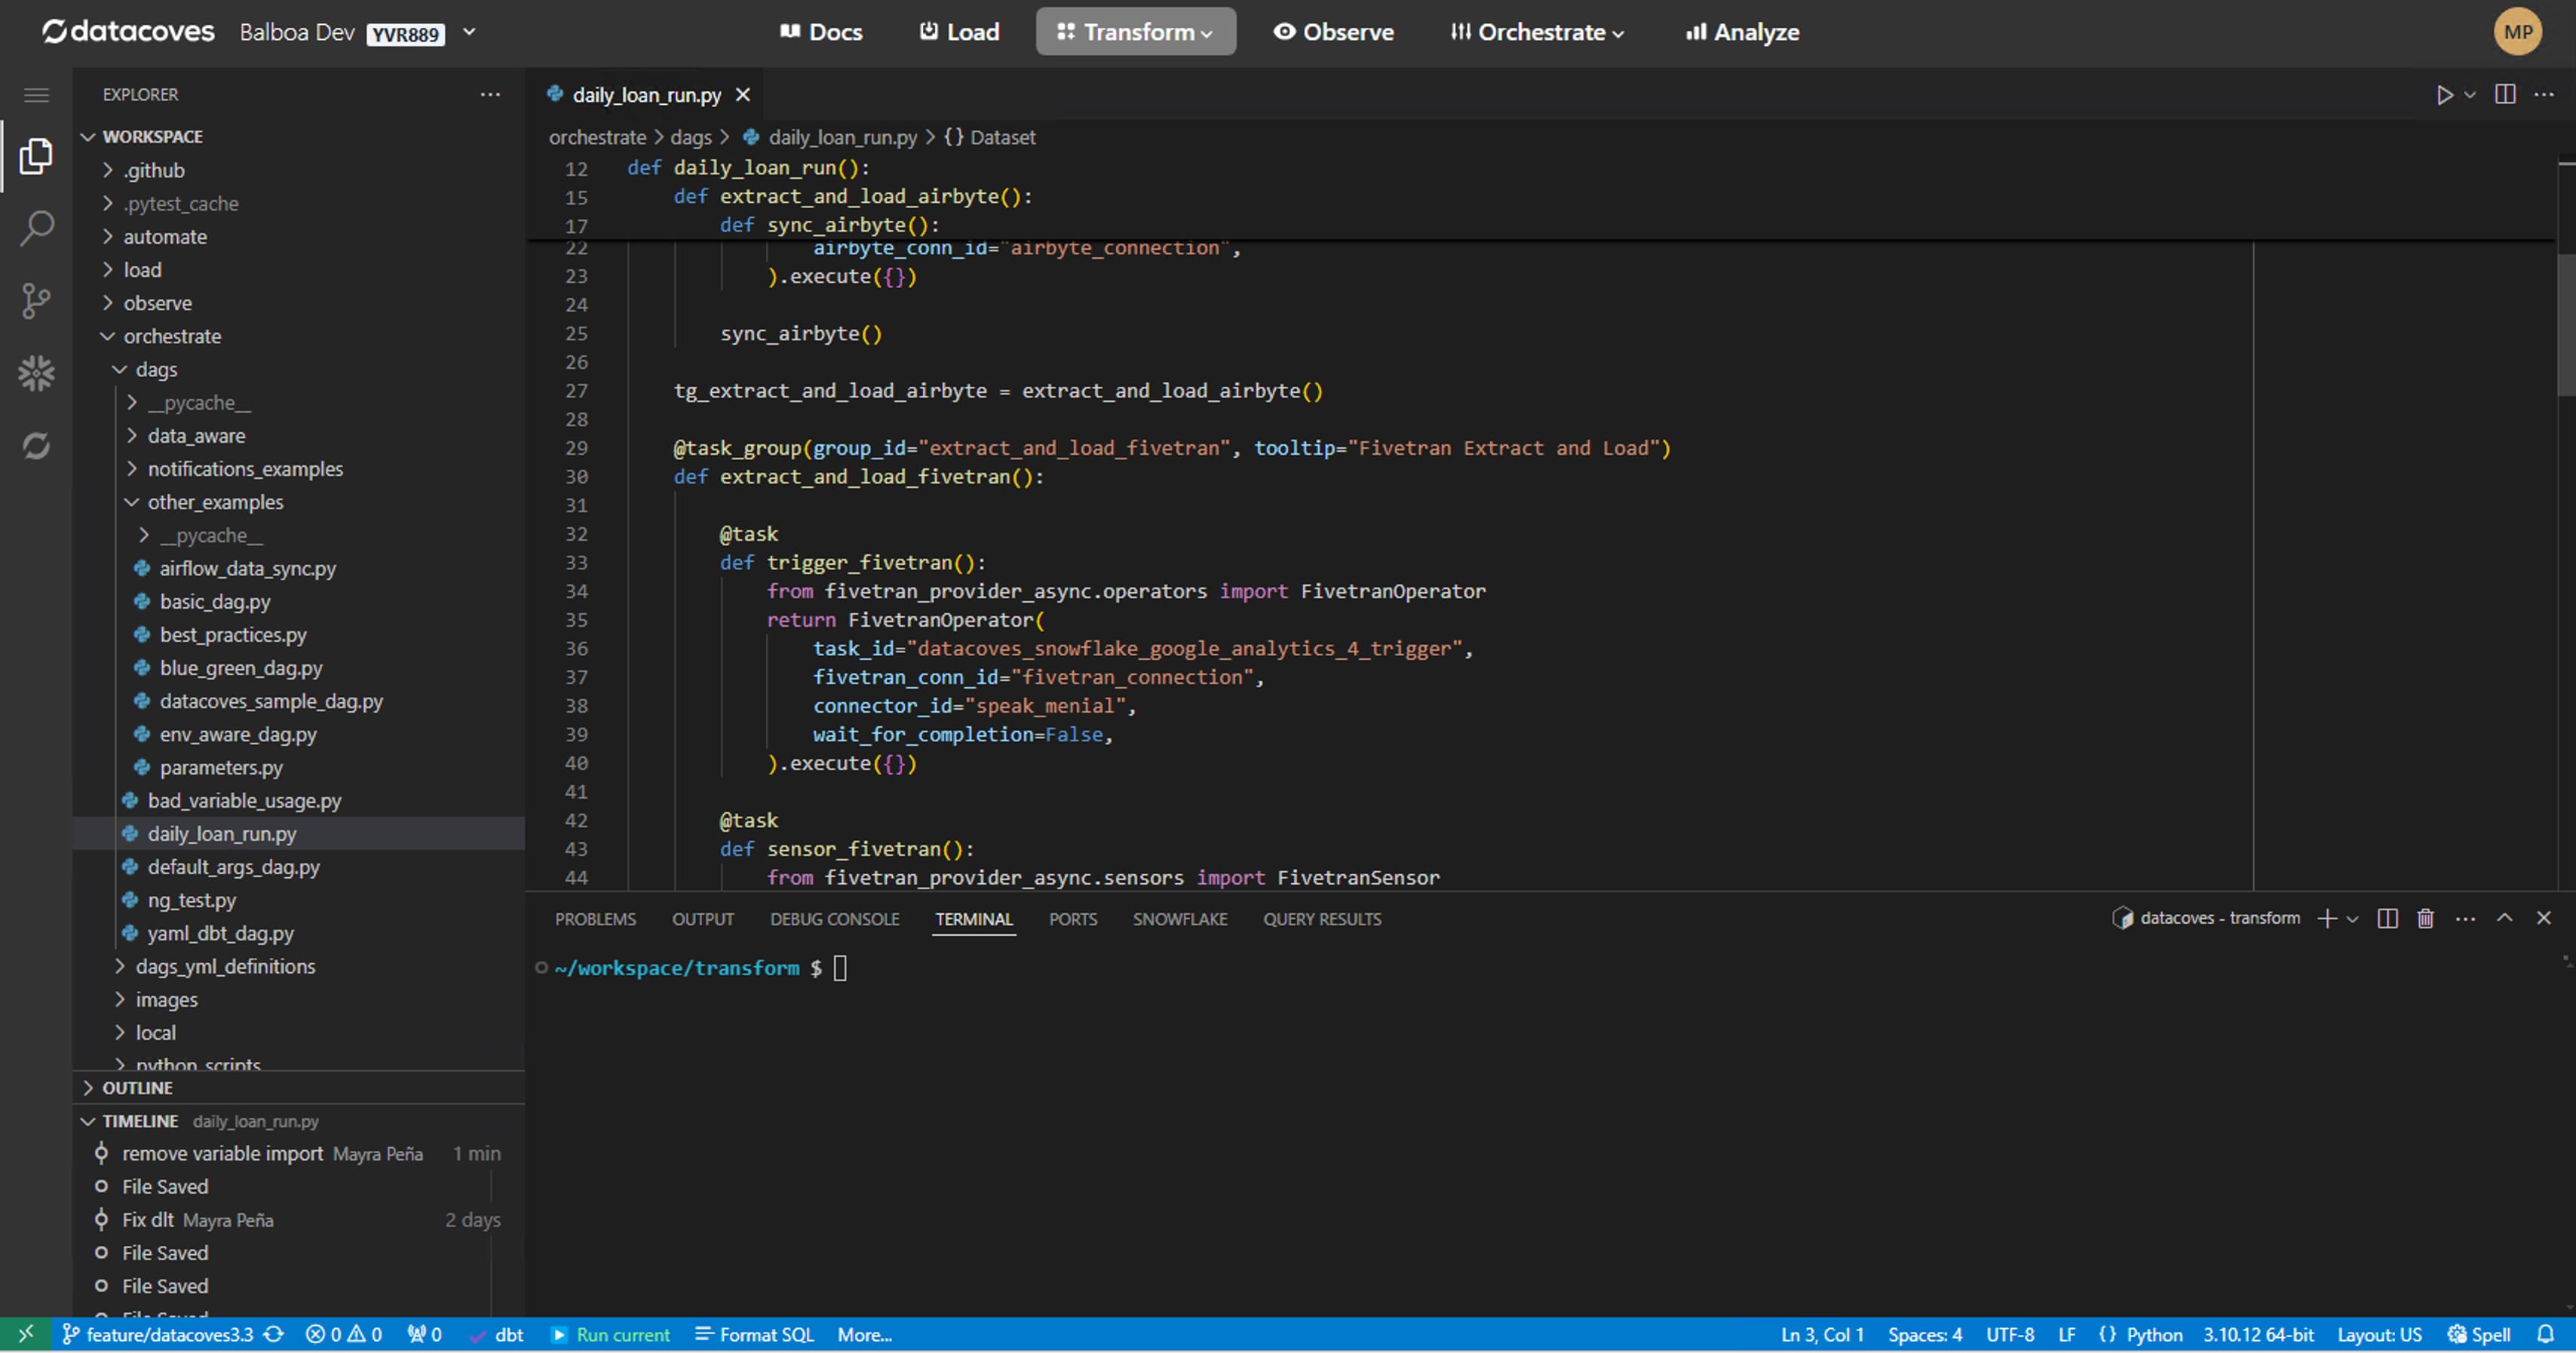Expand the data_aware folder
Image resolution: width=2576 pixels, height=1353 pixels.
point(299,435)
